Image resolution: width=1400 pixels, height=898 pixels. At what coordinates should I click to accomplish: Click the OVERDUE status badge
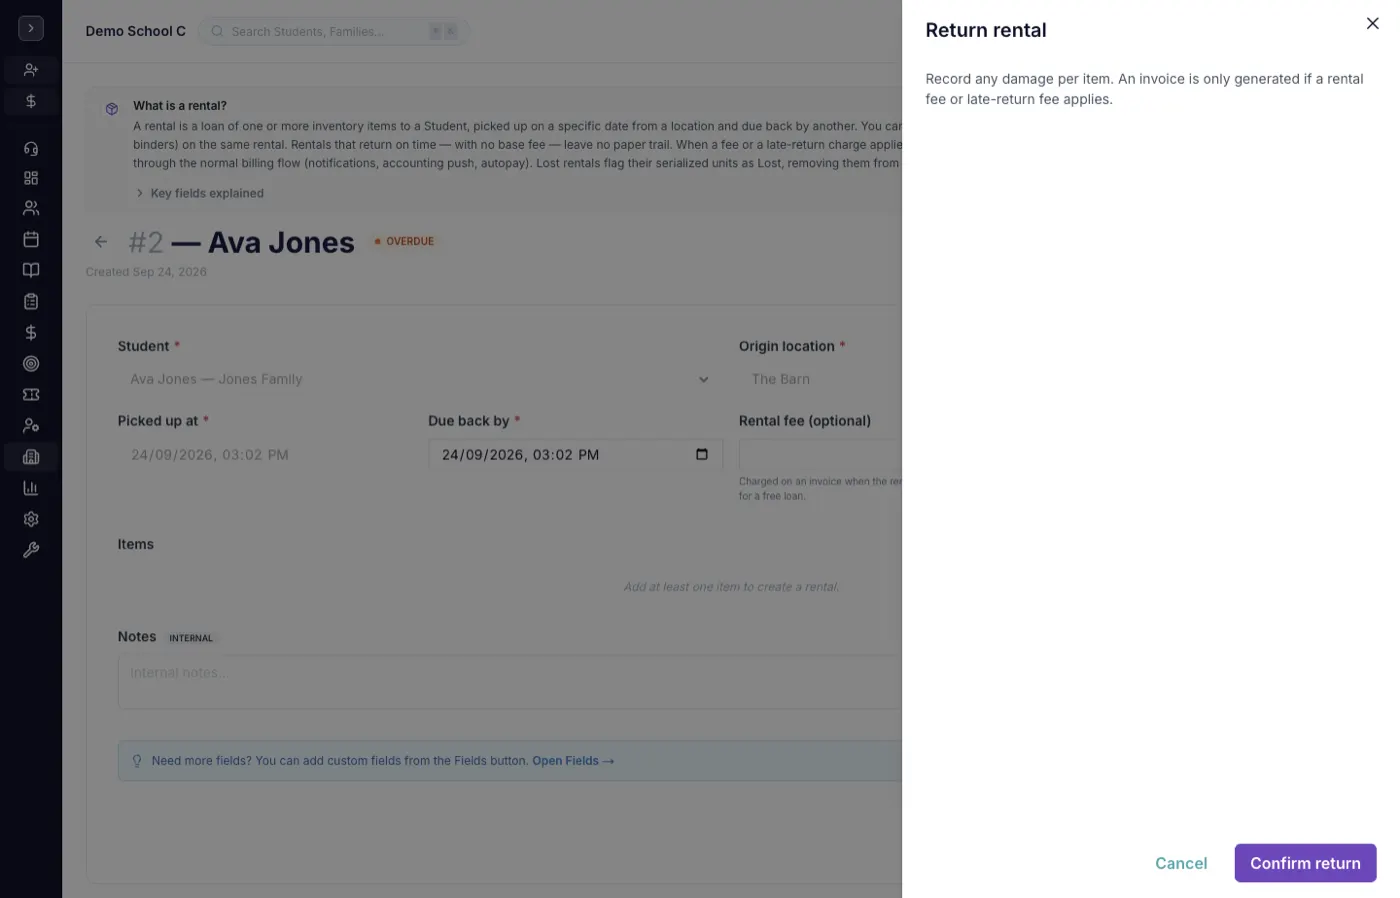click(x=404, y=241)
